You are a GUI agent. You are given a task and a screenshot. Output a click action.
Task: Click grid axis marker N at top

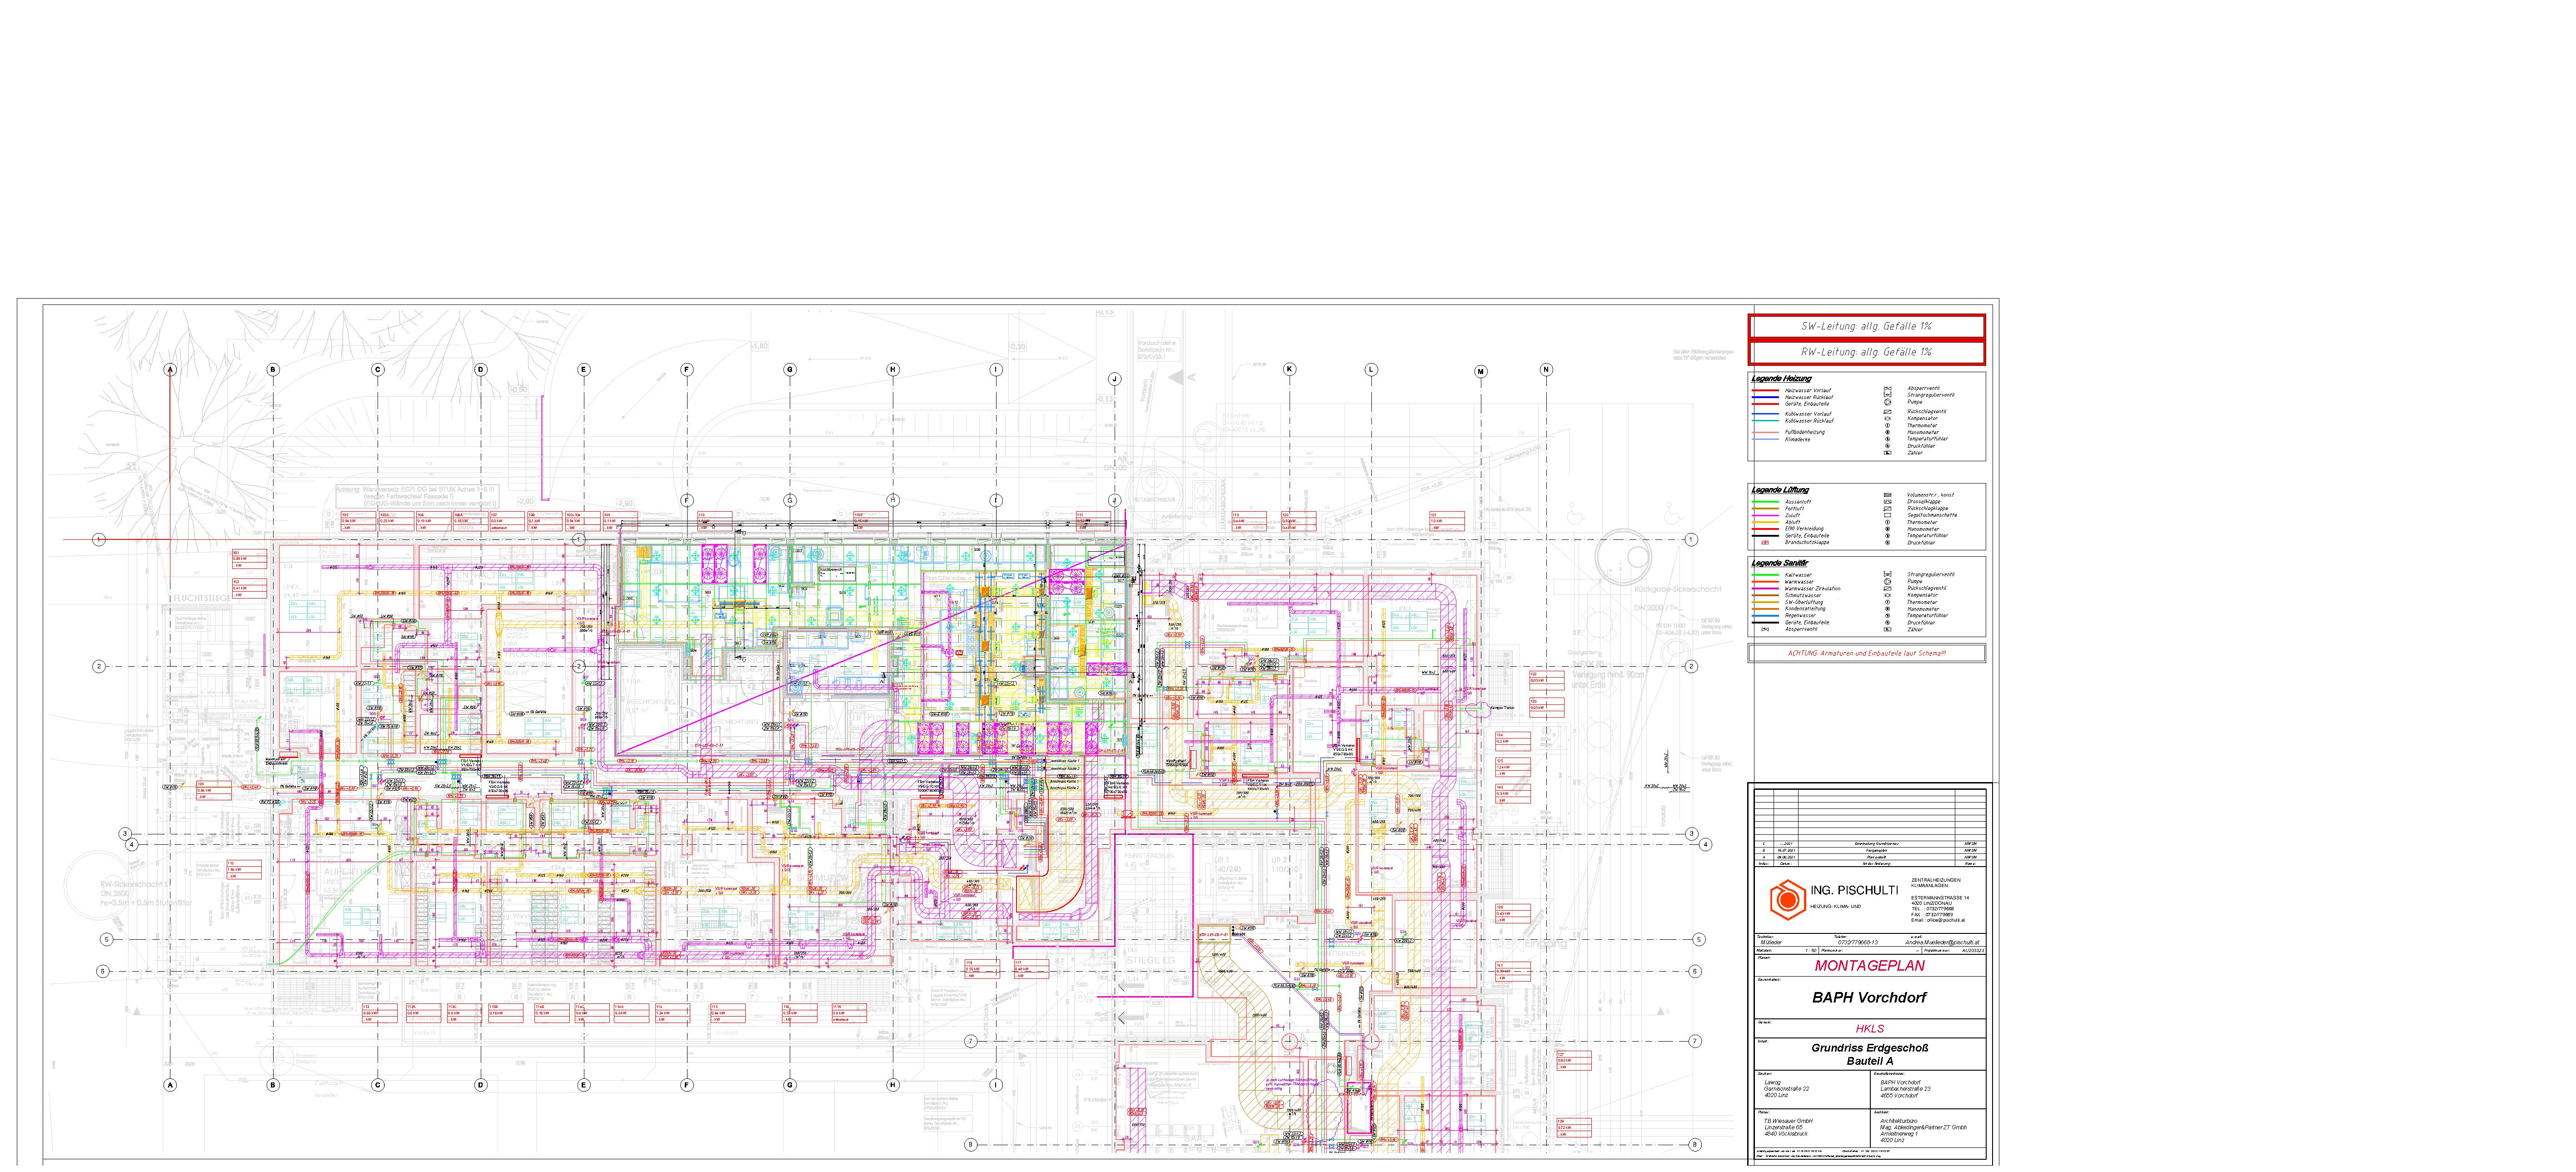click(1546, 370)
